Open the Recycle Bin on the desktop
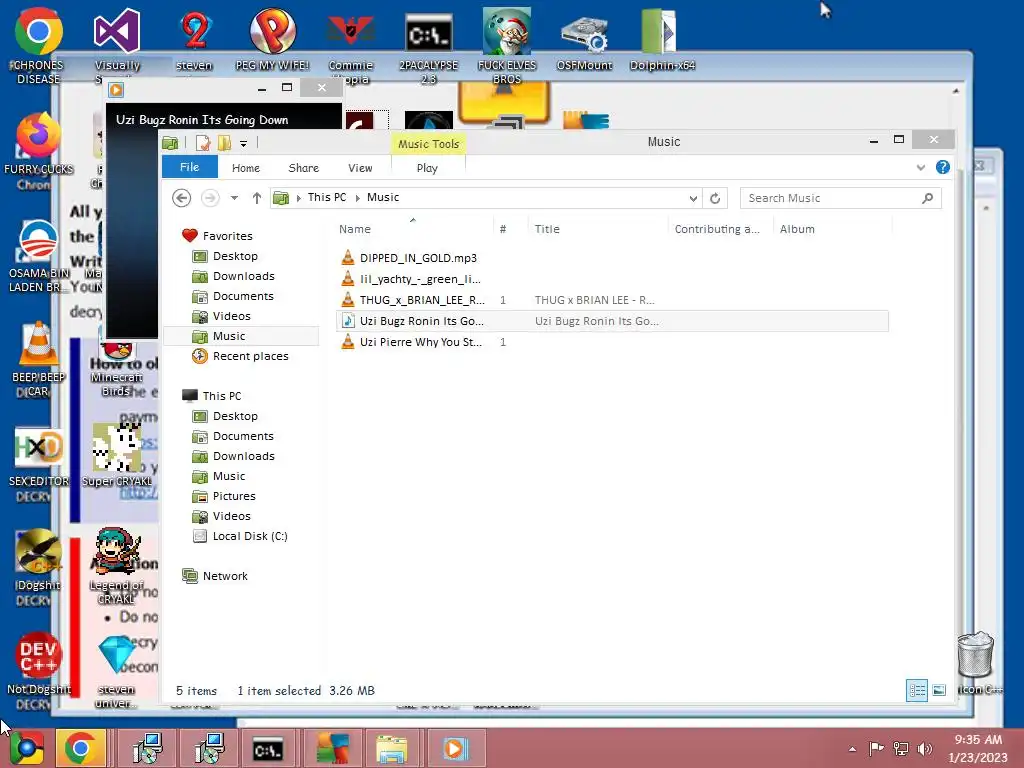This screenshot has width=1024, height=768. (x=976, y=656)
